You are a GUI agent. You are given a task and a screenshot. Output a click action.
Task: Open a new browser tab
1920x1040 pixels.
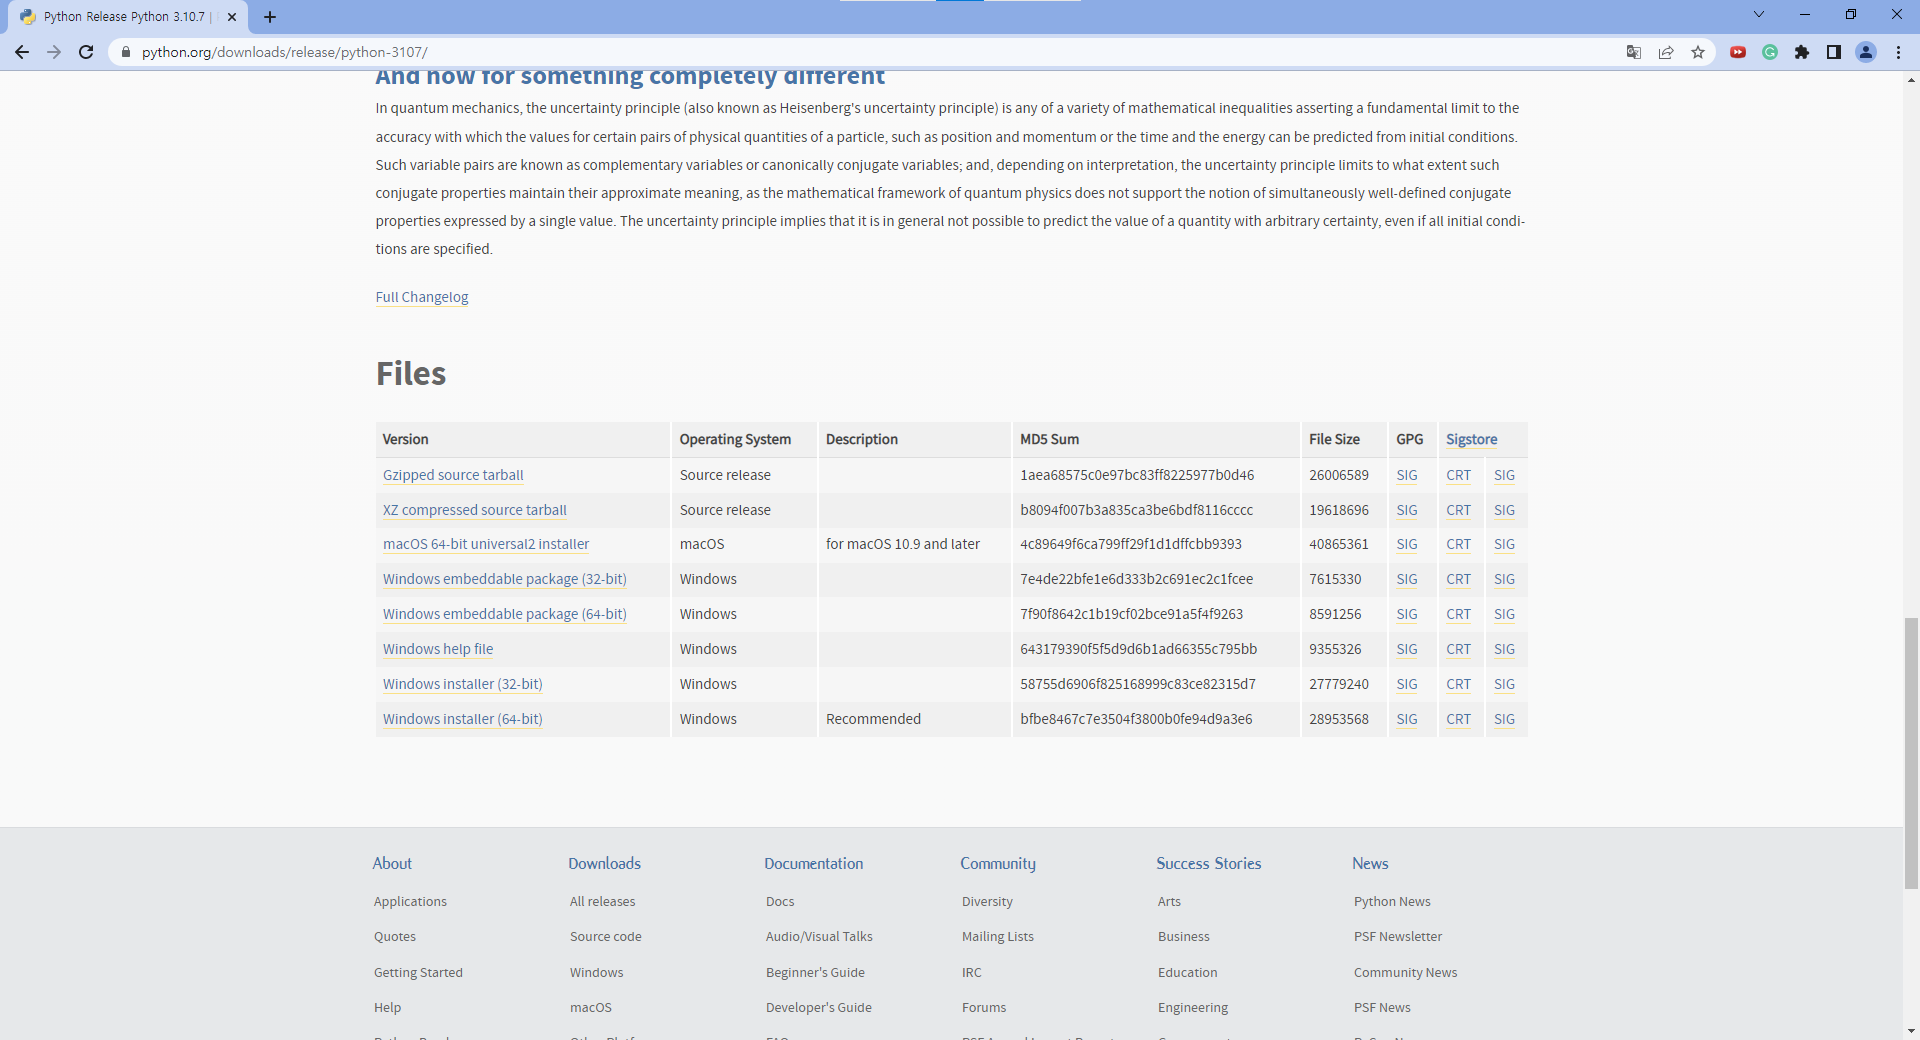point(270,17)
